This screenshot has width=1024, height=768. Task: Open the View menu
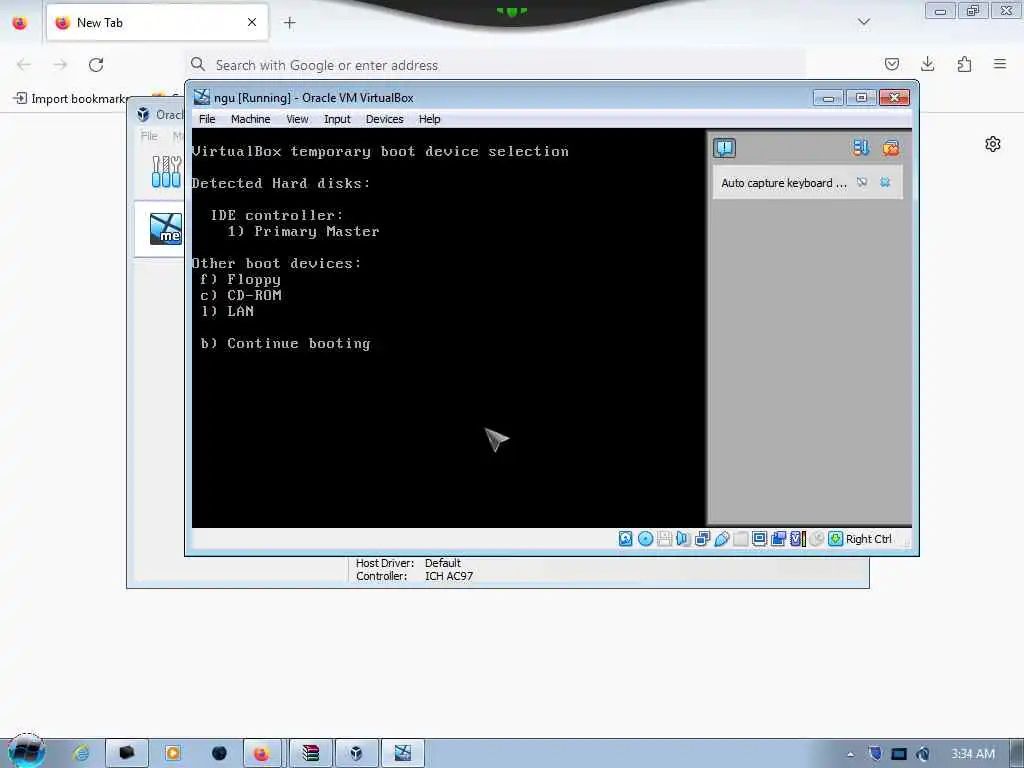(297, 119)
